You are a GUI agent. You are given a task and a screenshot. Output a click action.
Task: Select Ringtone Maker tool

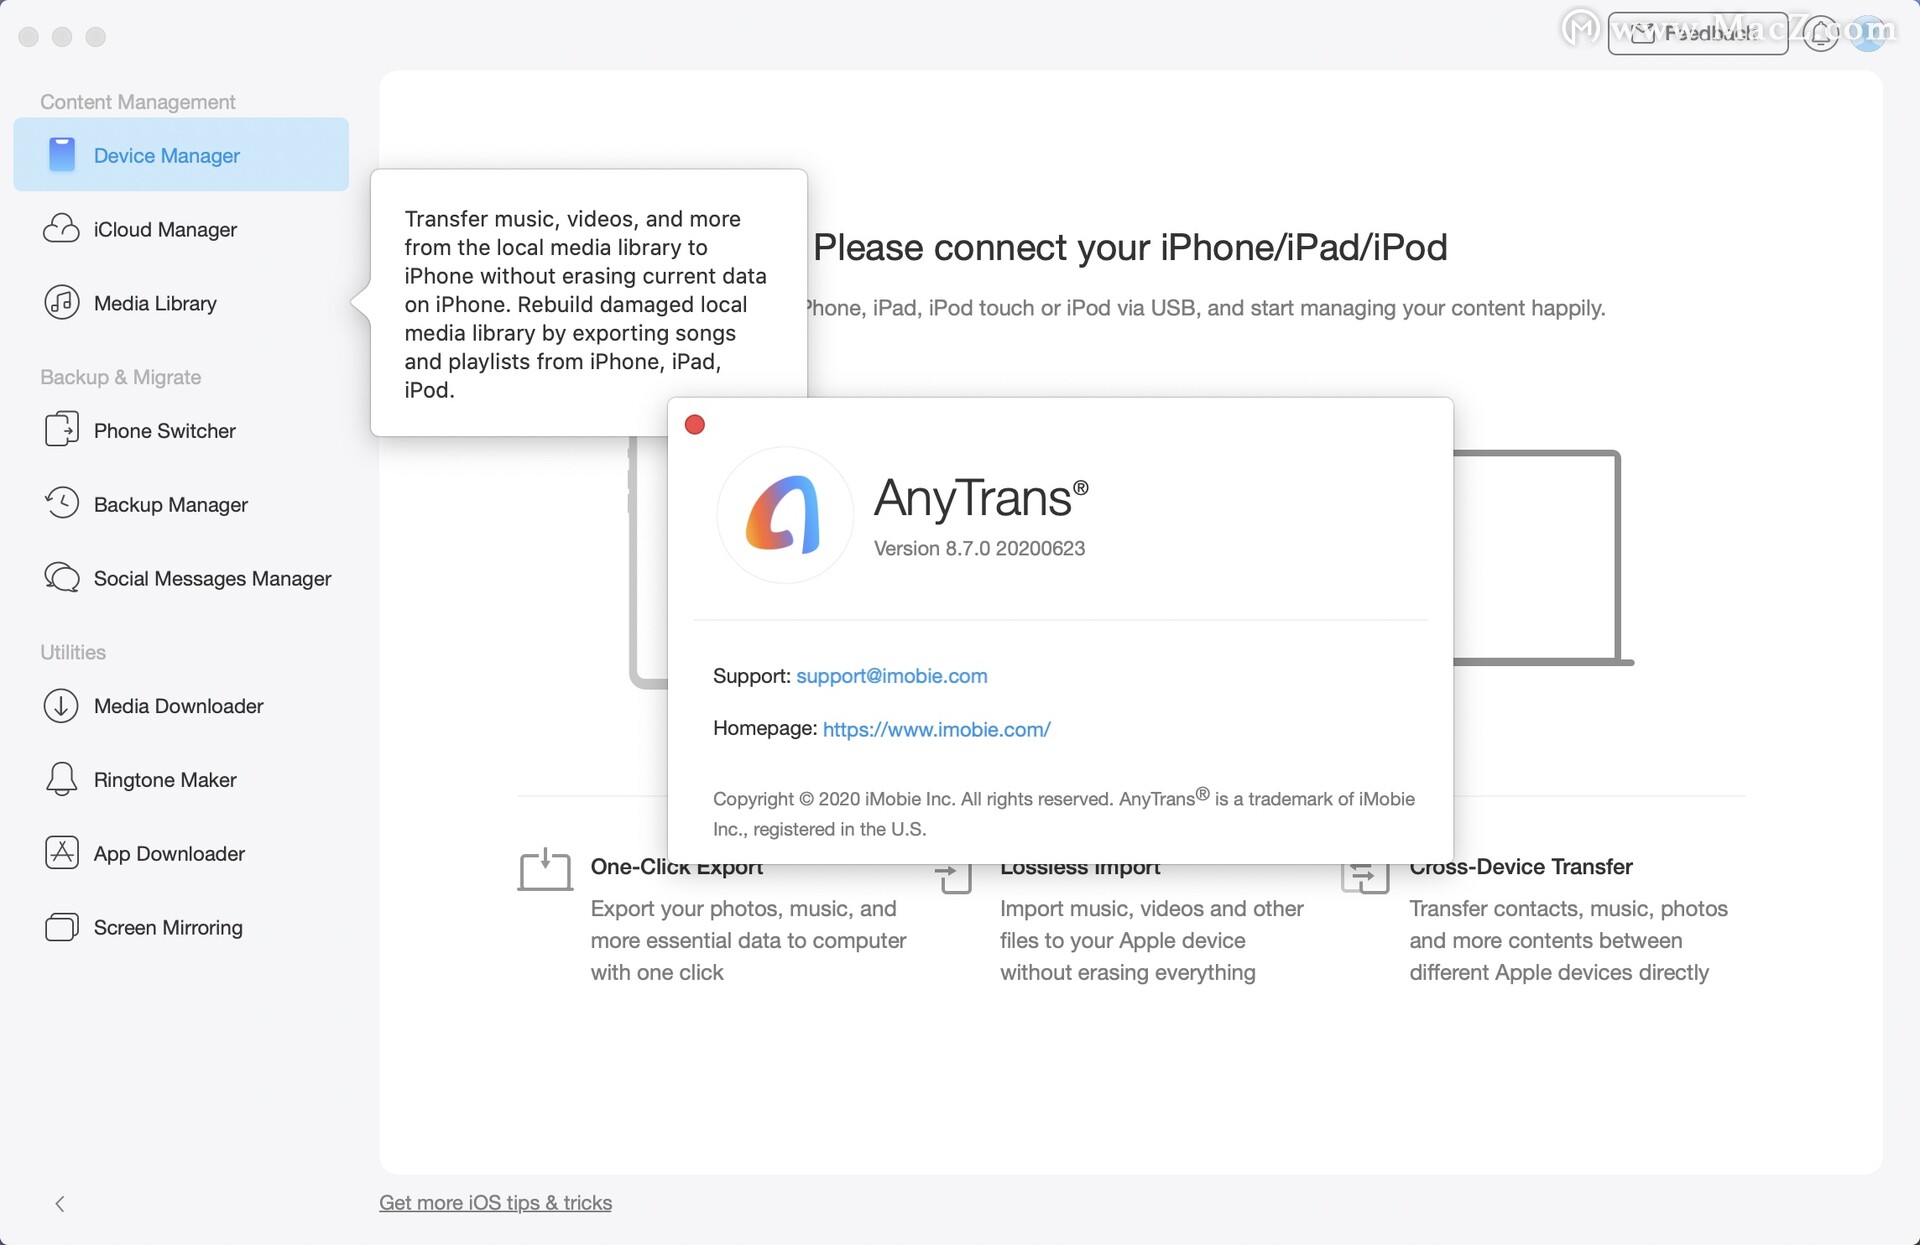point(164,779)
